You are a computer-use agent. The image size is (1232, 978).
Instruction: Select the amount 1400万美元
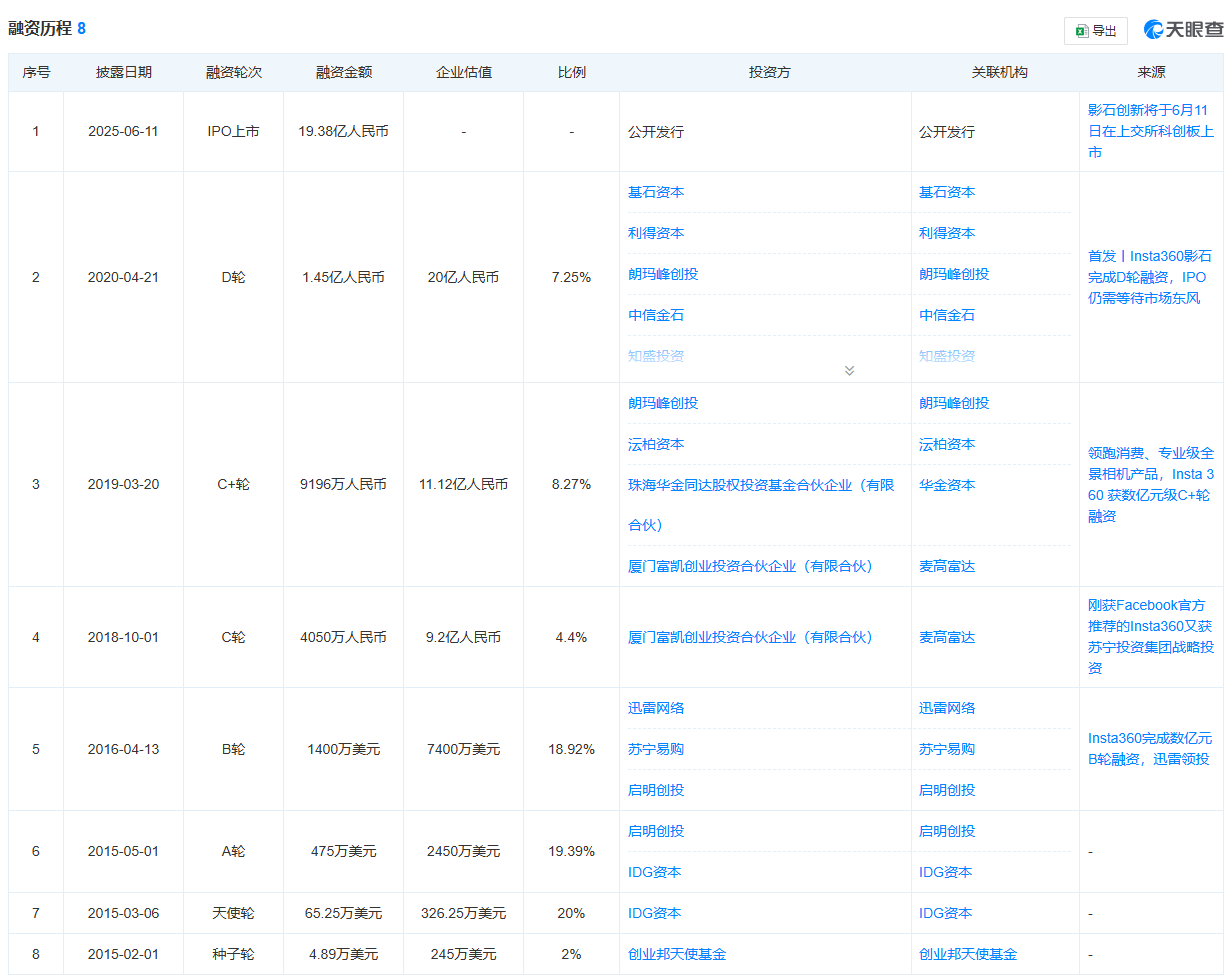pos(344,749)
